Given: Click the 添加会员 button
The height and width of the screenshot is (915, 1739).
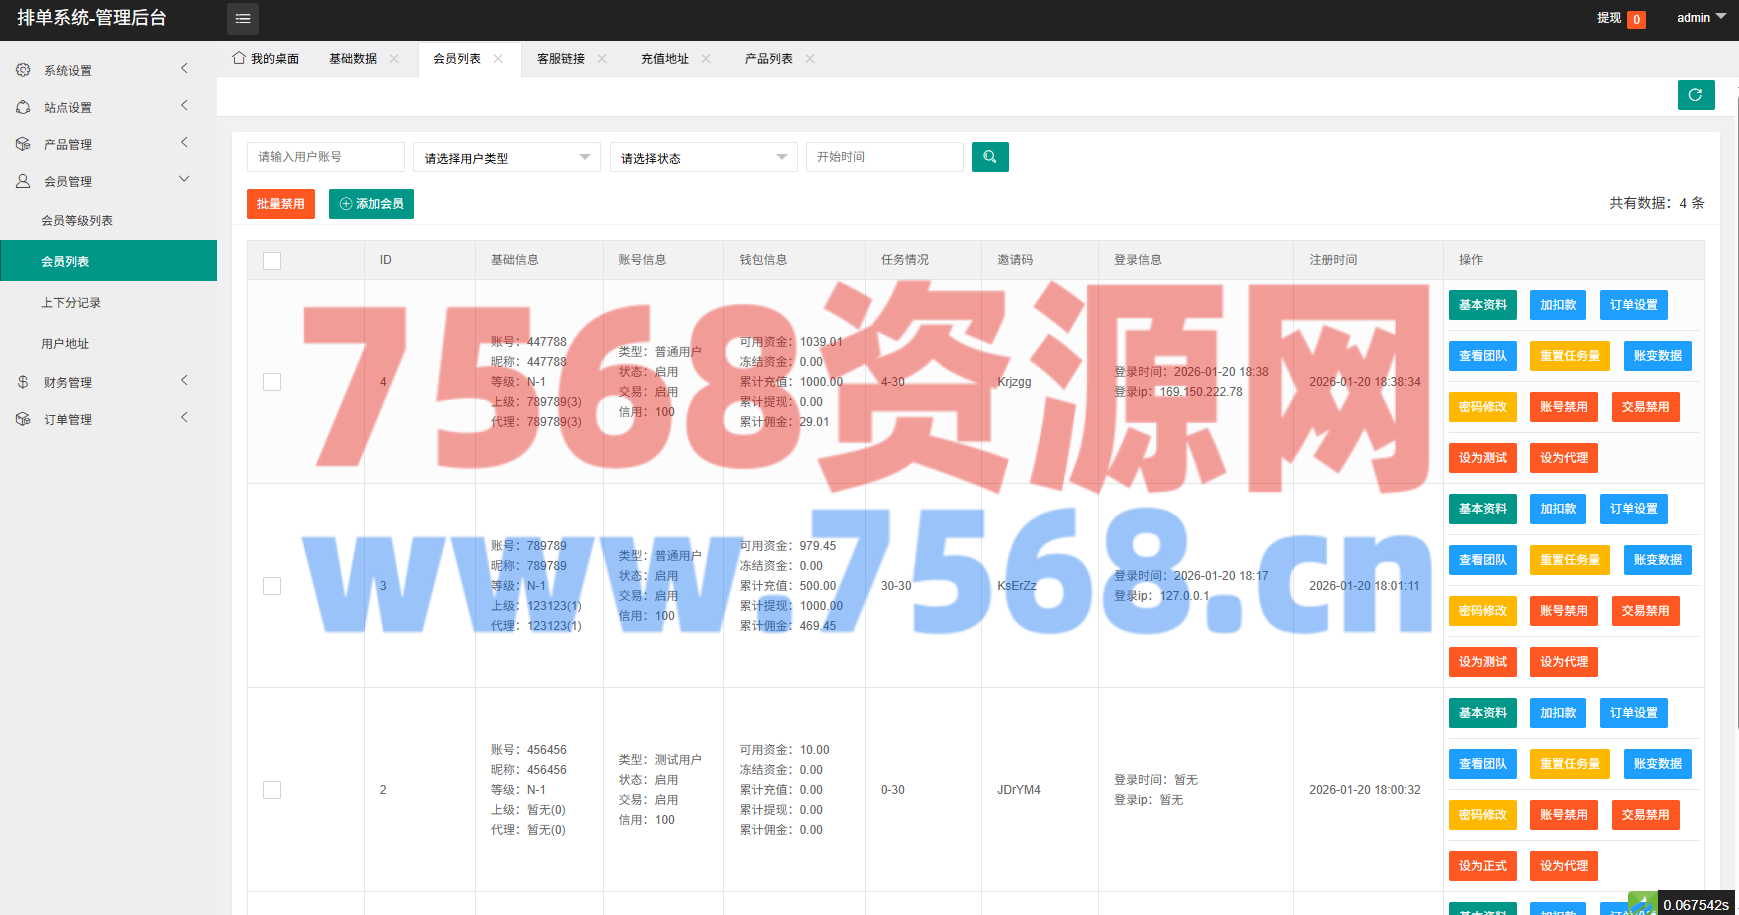Looking at the screenshot, I should pyautogui.click(x=371, y=204).
